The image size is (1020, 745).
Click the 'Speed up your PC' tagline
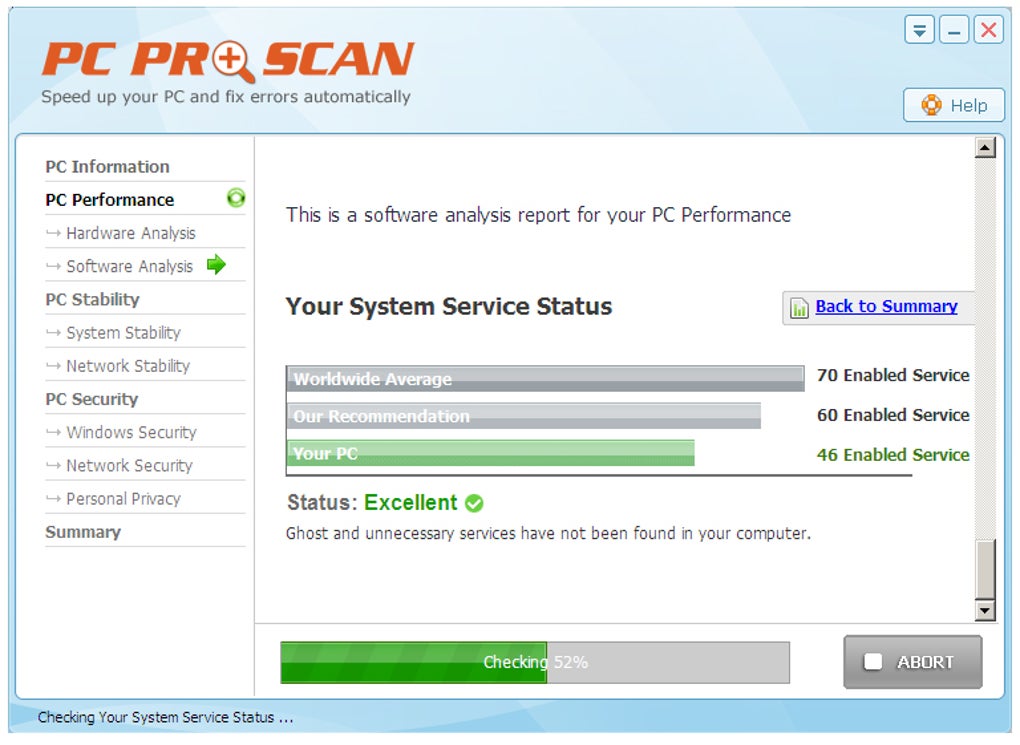coord(226,97)
